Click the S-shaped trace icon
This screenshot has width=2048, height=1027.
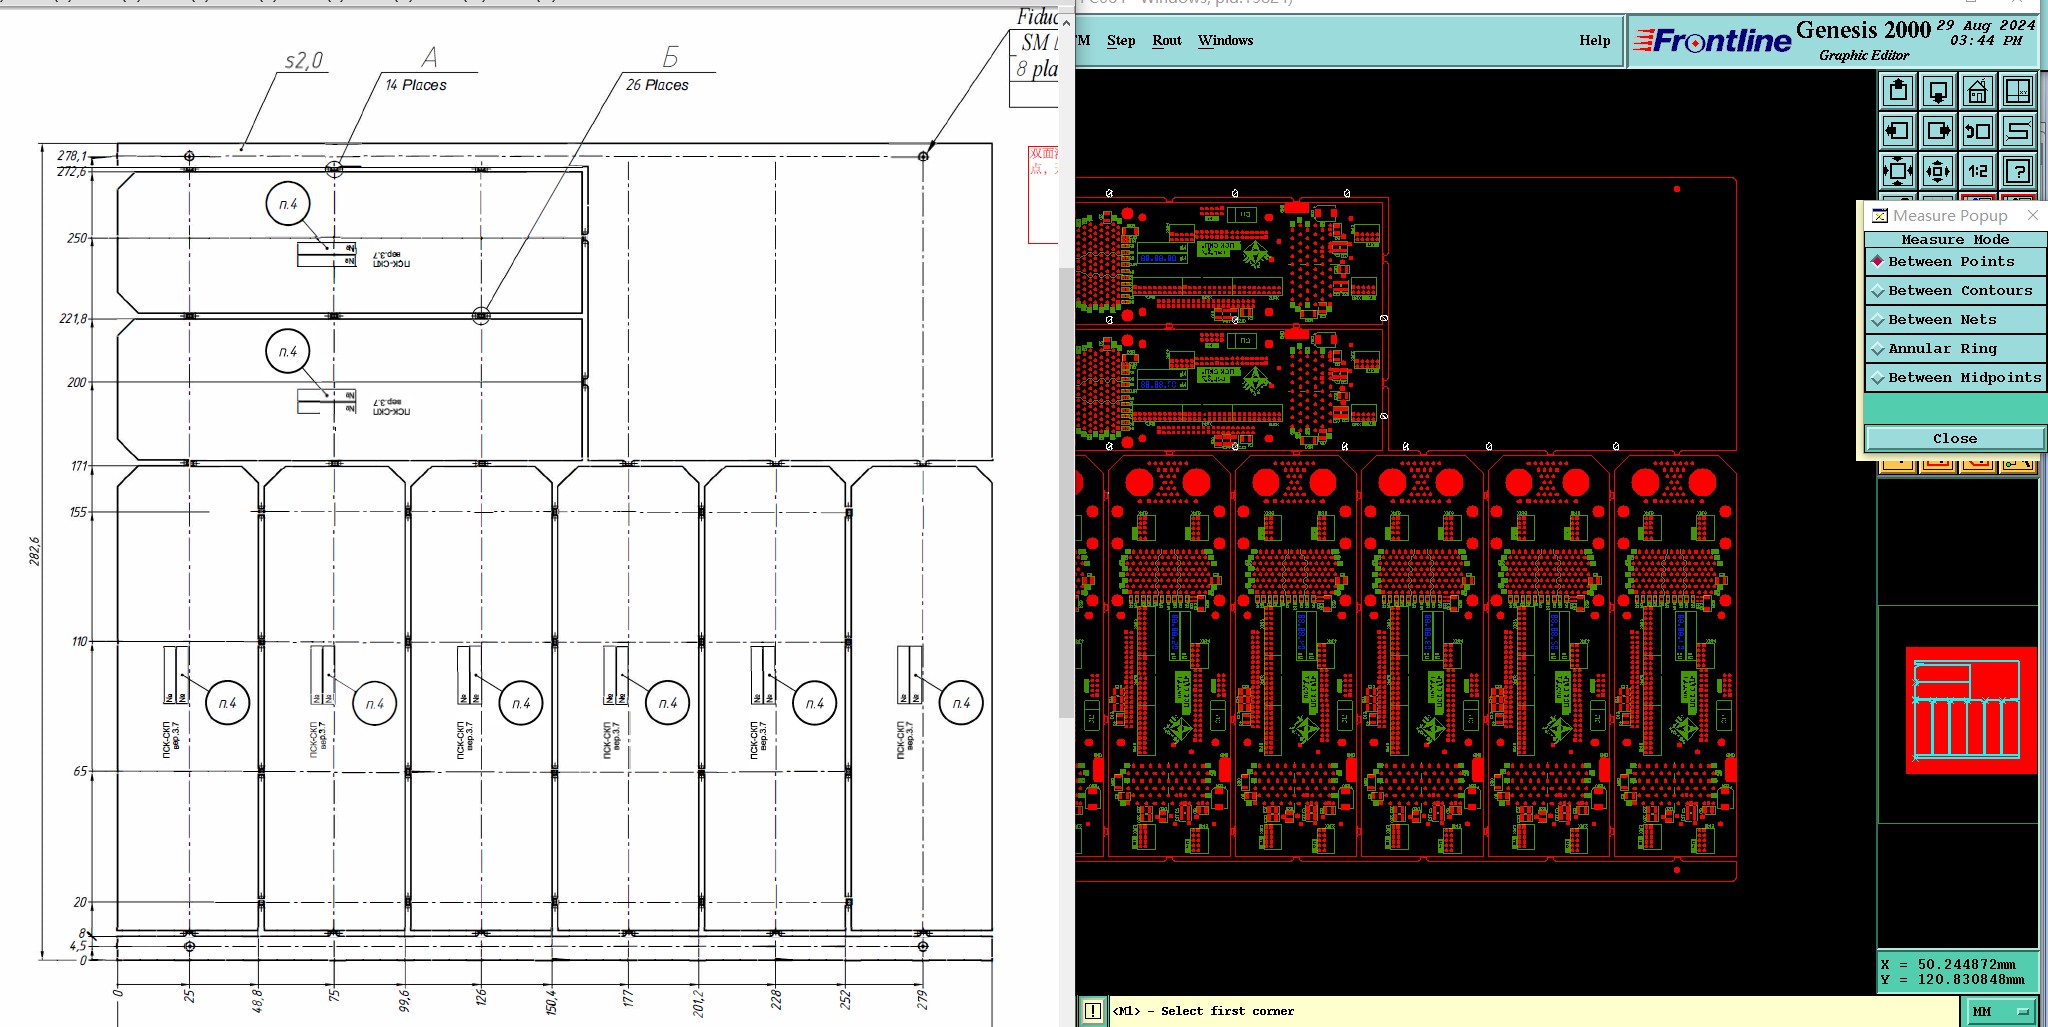[2018, 131]
